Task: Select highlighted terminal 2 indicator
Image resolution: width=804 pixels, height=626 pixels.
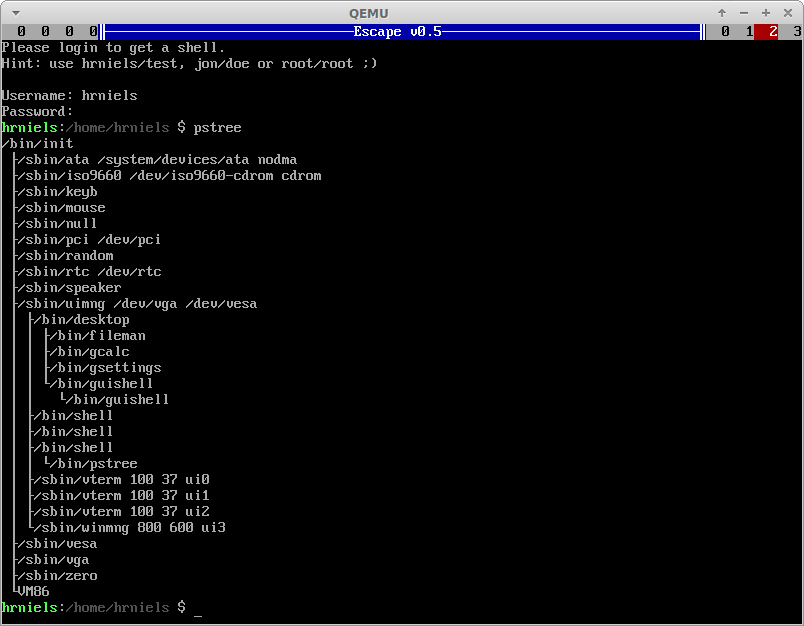Action: pos(767,32)
